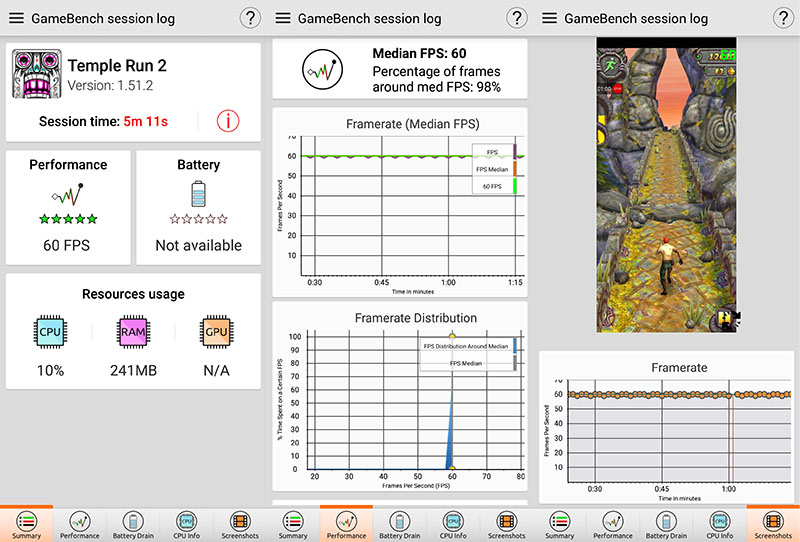Tap help question mark in right panel
This screenshot has width=800, height=542.
(x=783, y=18)
